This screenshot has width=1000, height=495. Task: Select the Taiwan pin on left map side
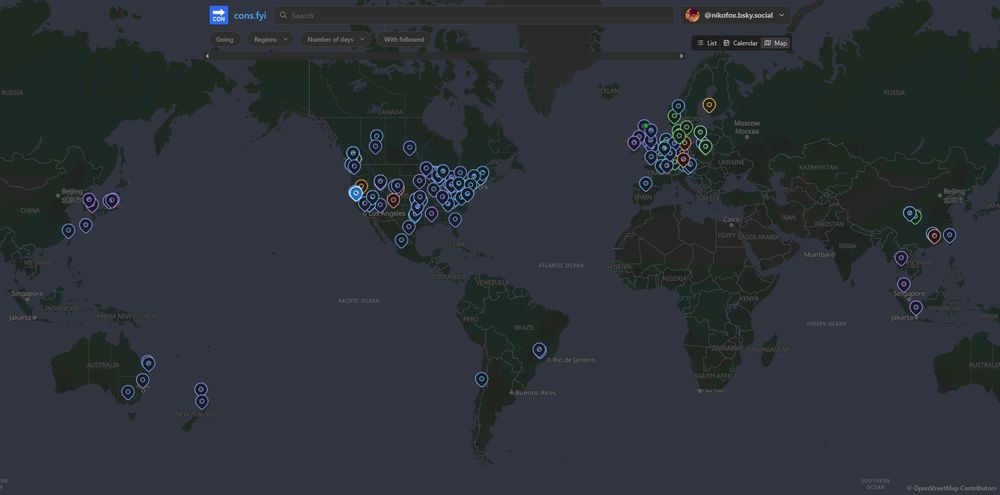[68, 230]
